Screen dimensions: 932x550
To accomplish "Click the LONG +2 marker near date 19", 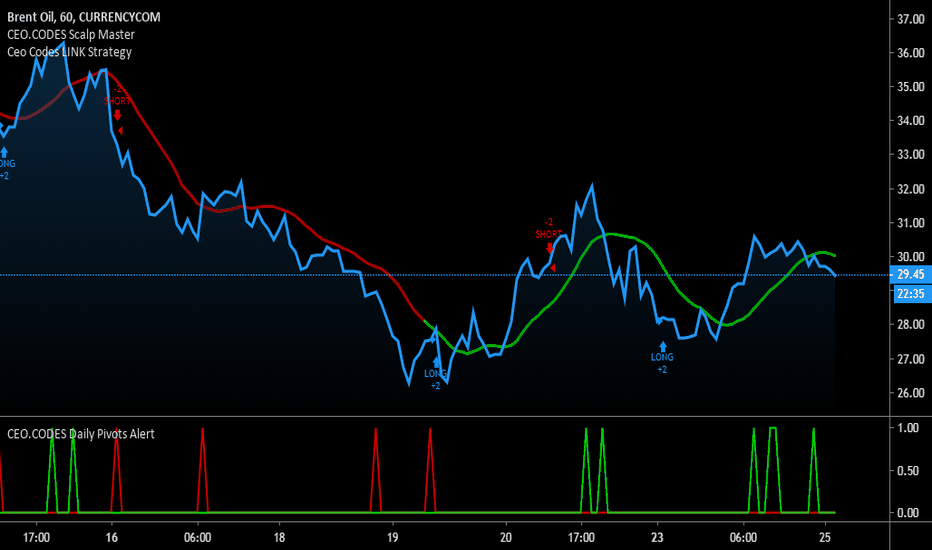I will tap(436, 373).
